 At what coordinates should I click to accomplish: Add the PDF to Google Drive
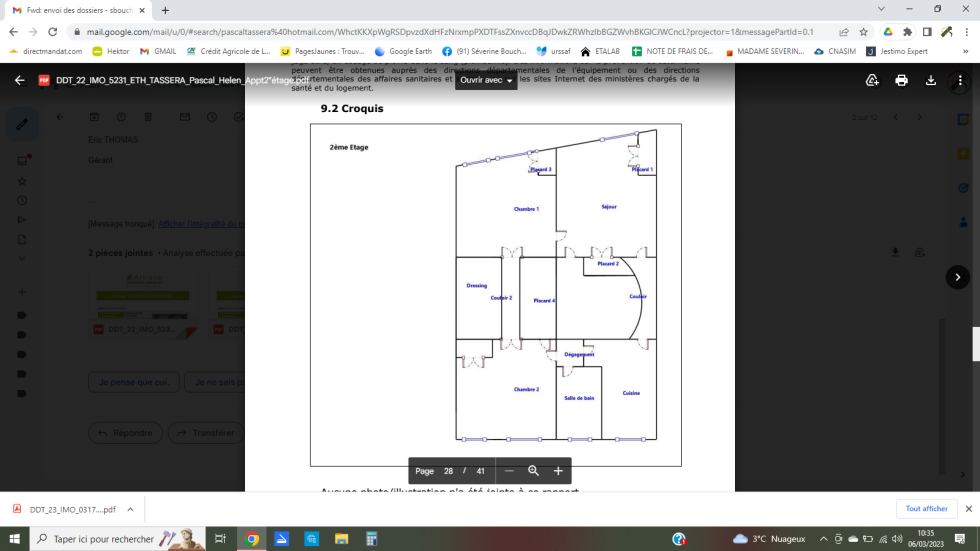pos(872,80)
